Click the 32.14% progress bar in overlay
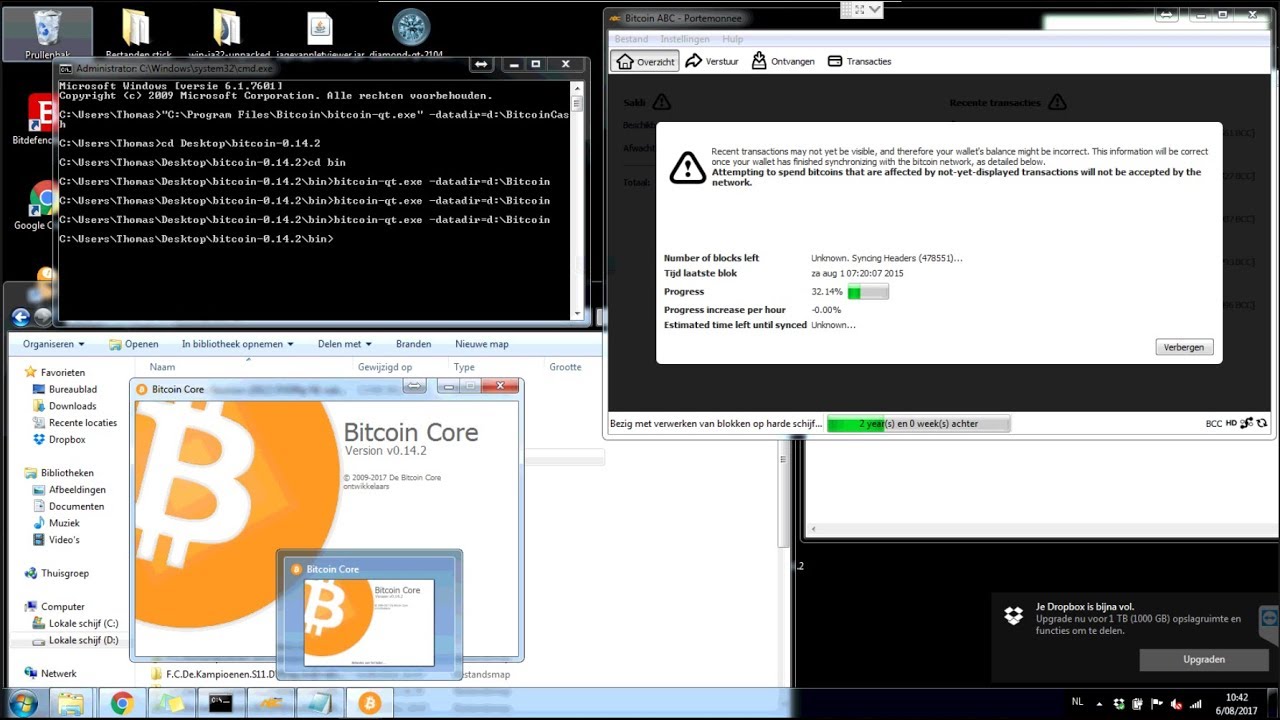 click(x=868, y=292)
